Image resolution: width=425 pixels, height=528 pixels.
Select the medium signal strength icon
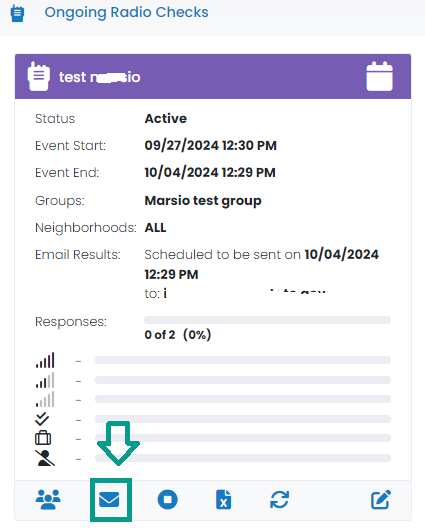pos(45,380)
